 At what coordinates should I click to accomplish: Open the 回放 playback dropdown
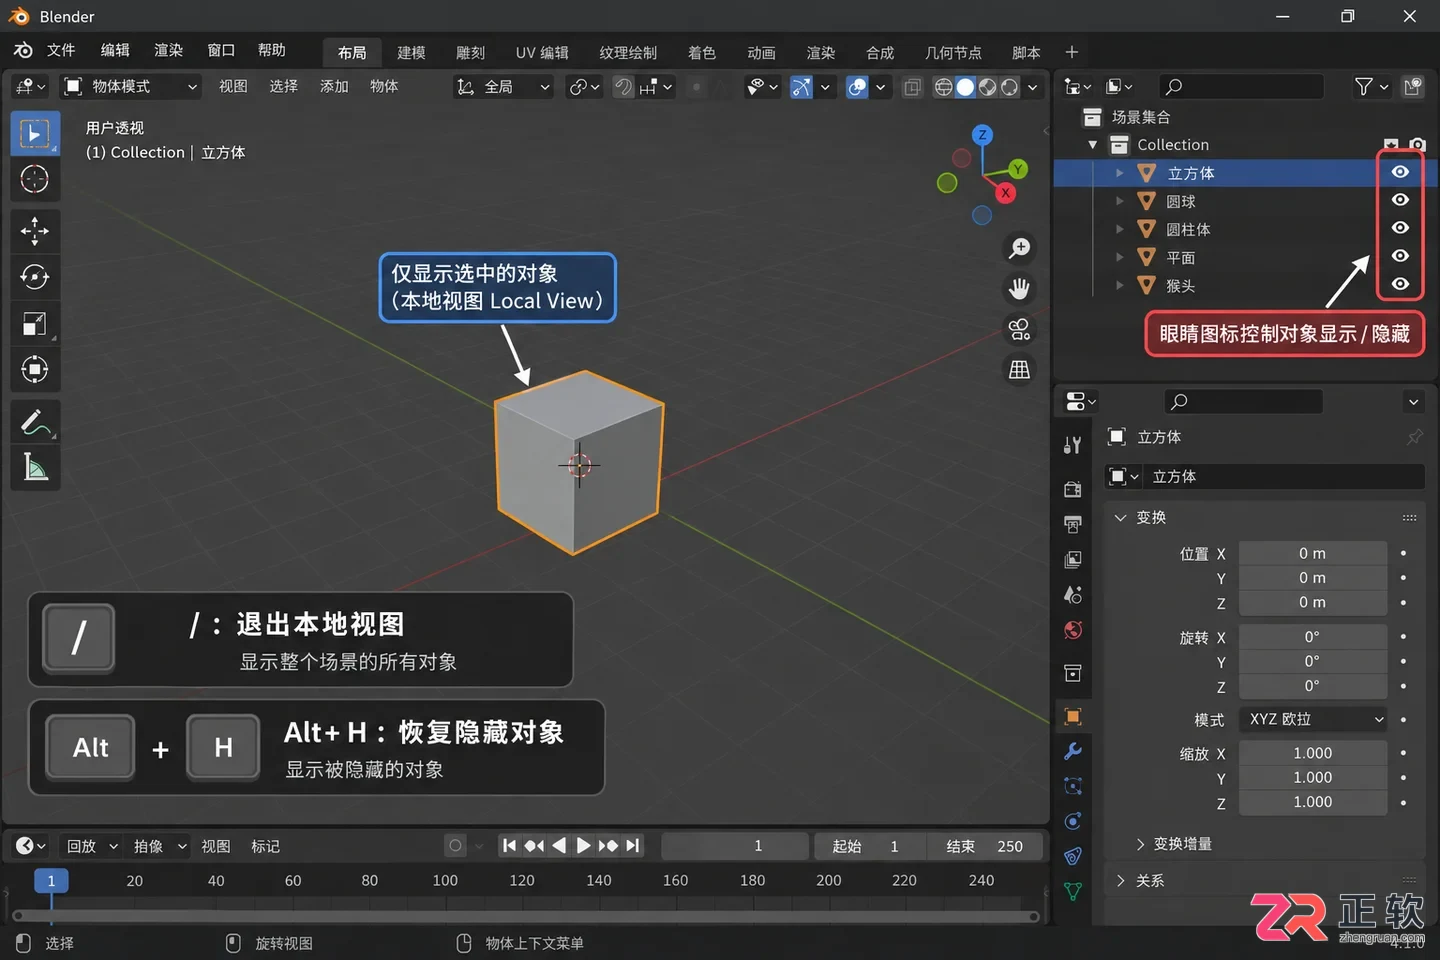92,846
